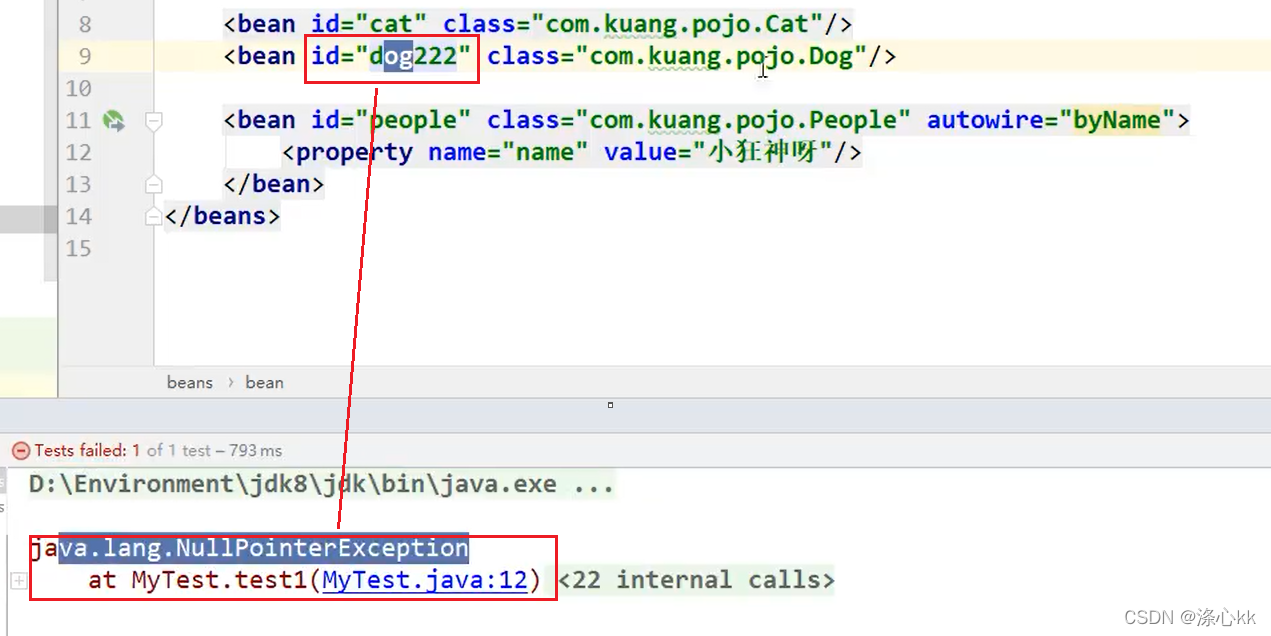Click the java.lang.NullPointerException line
The height and width of the screenshot is (636, 1271).
(x=249, y=548)
